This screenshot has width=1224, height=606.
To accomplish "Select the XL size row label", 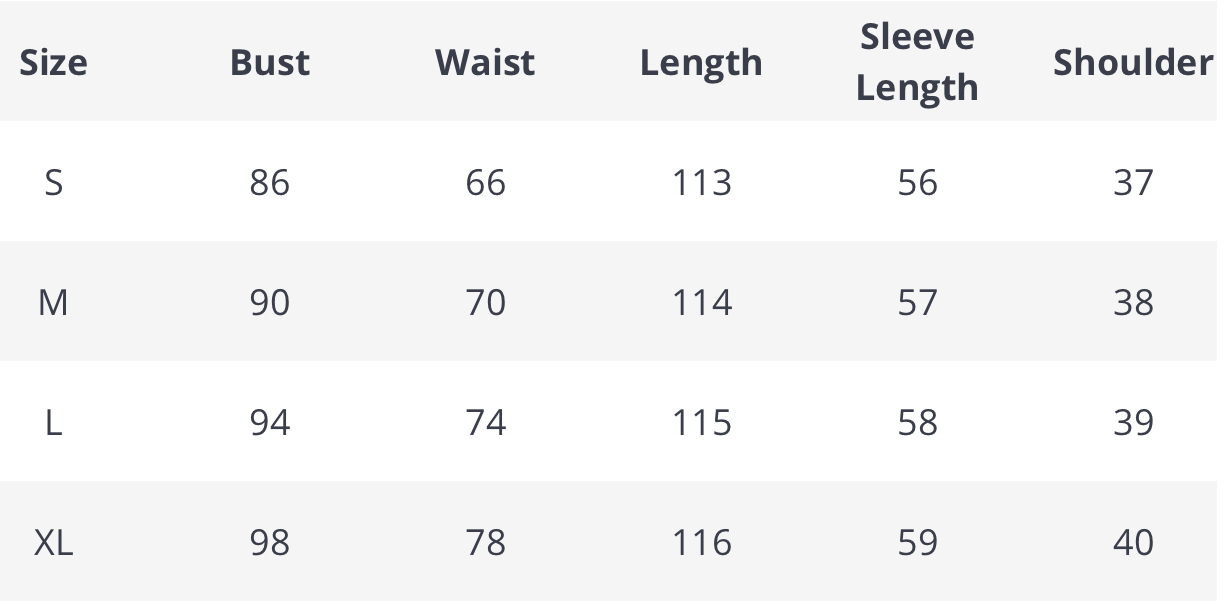I will pos(54,542).
